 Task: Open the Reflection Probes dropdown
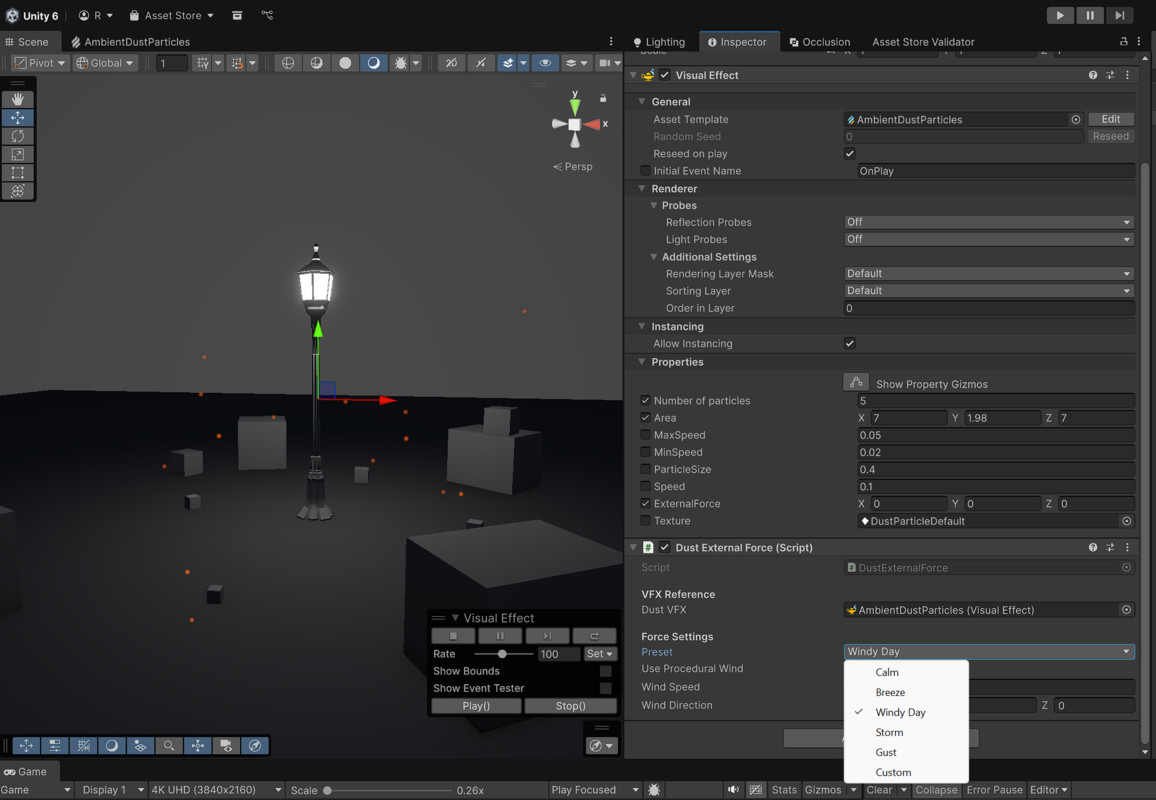(988, 222)
